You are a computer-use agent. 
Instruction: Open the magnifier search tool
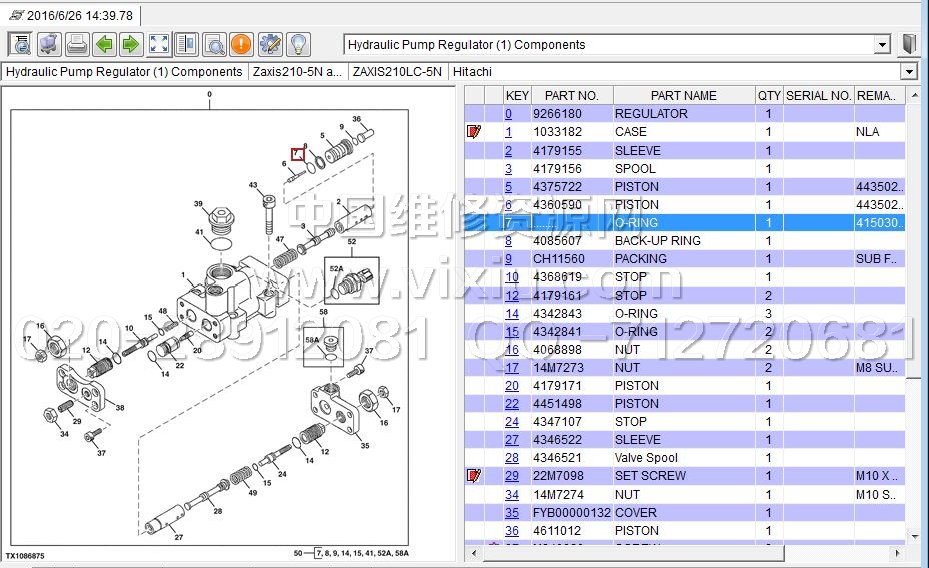214,44
